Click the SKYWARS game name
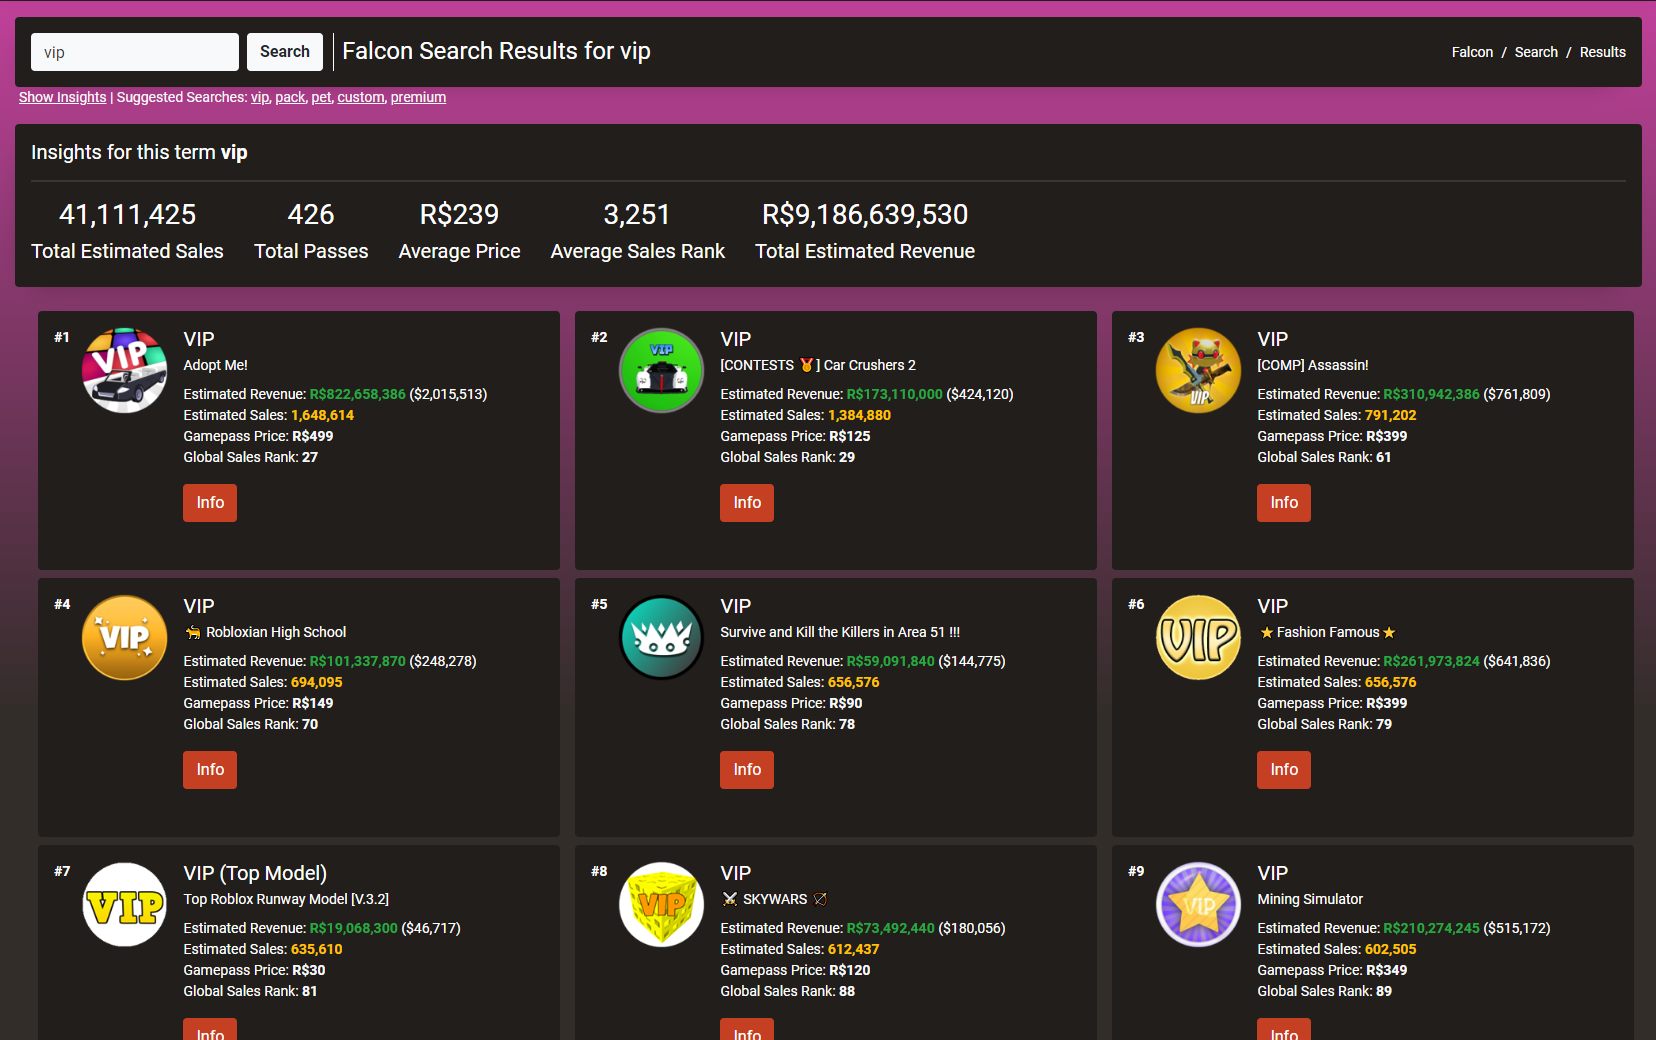 (774, 899)
